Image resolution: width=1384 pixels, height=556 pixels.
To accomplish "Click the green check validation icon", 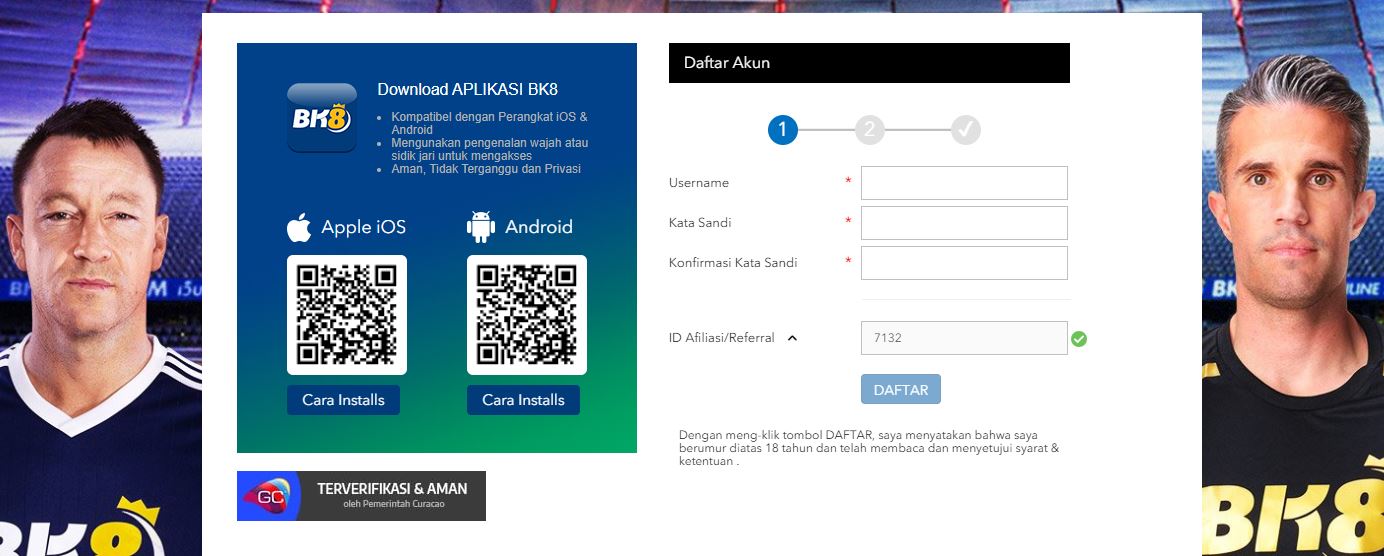I will click(1079, 339).
